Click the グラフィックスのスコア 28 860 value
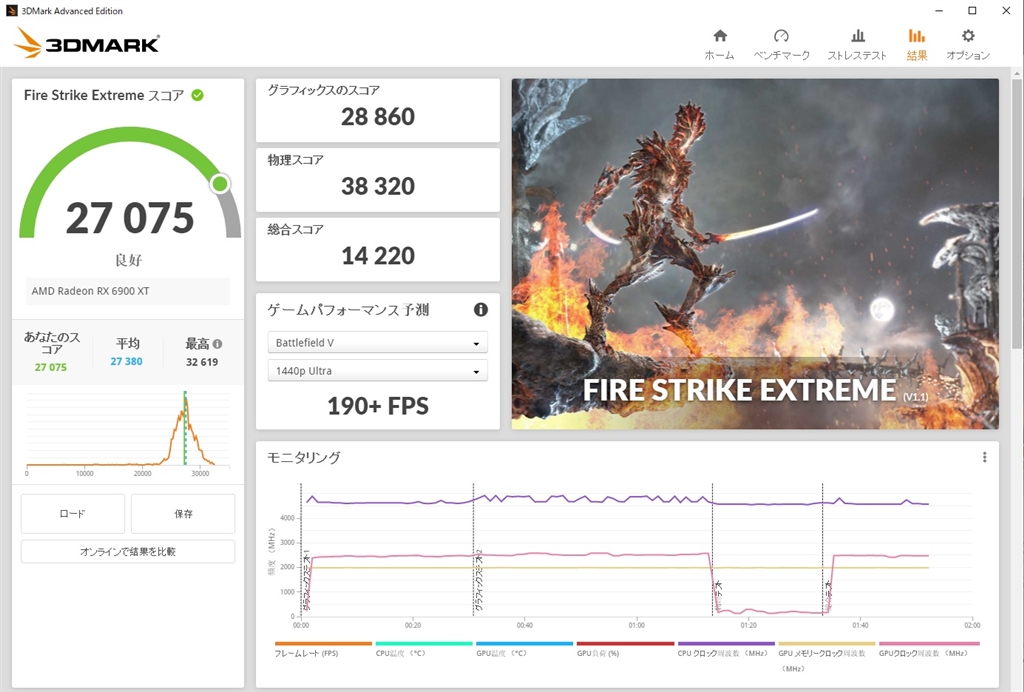This screenshot has width=1024, height=692. click(x=377, y=117)
